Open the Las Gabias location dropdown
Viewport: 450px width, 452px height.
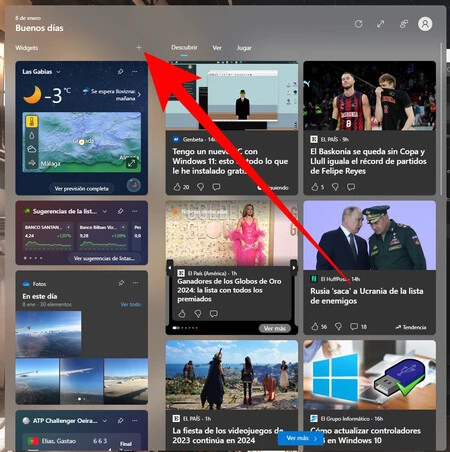click(x=58, y=72)
